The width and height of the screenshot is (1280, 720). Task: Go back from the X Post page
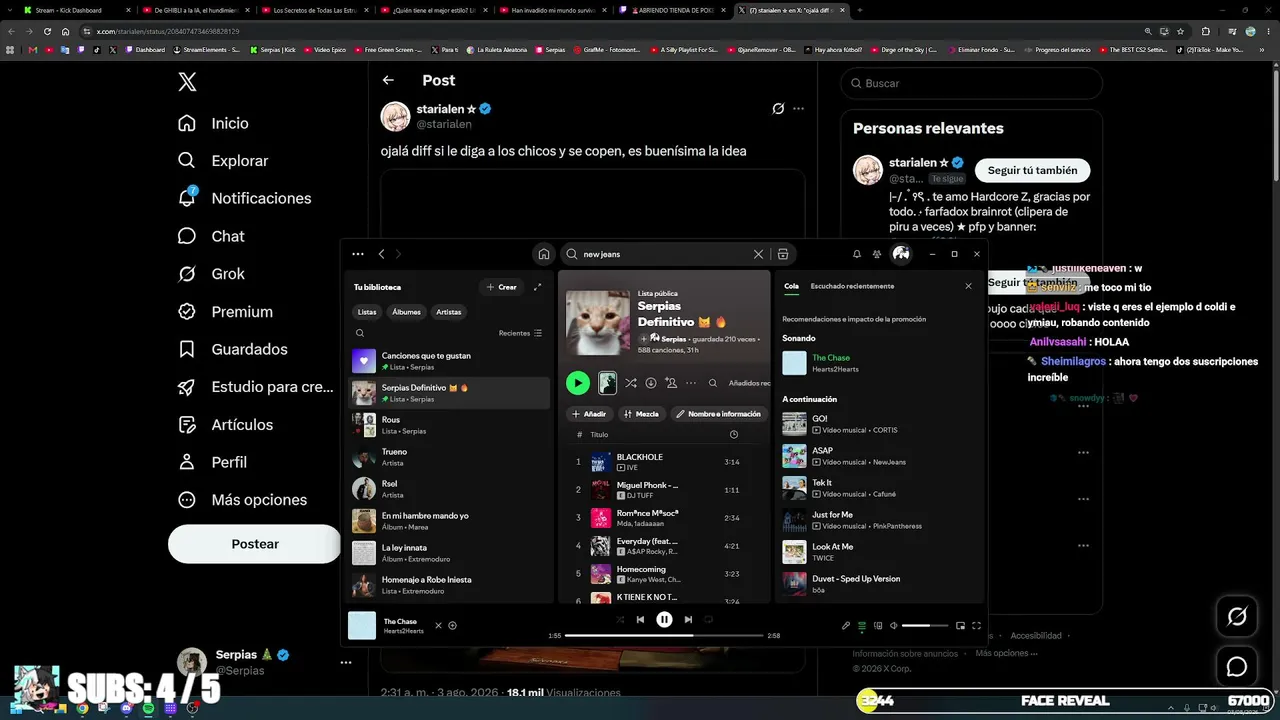coord(388,80)
